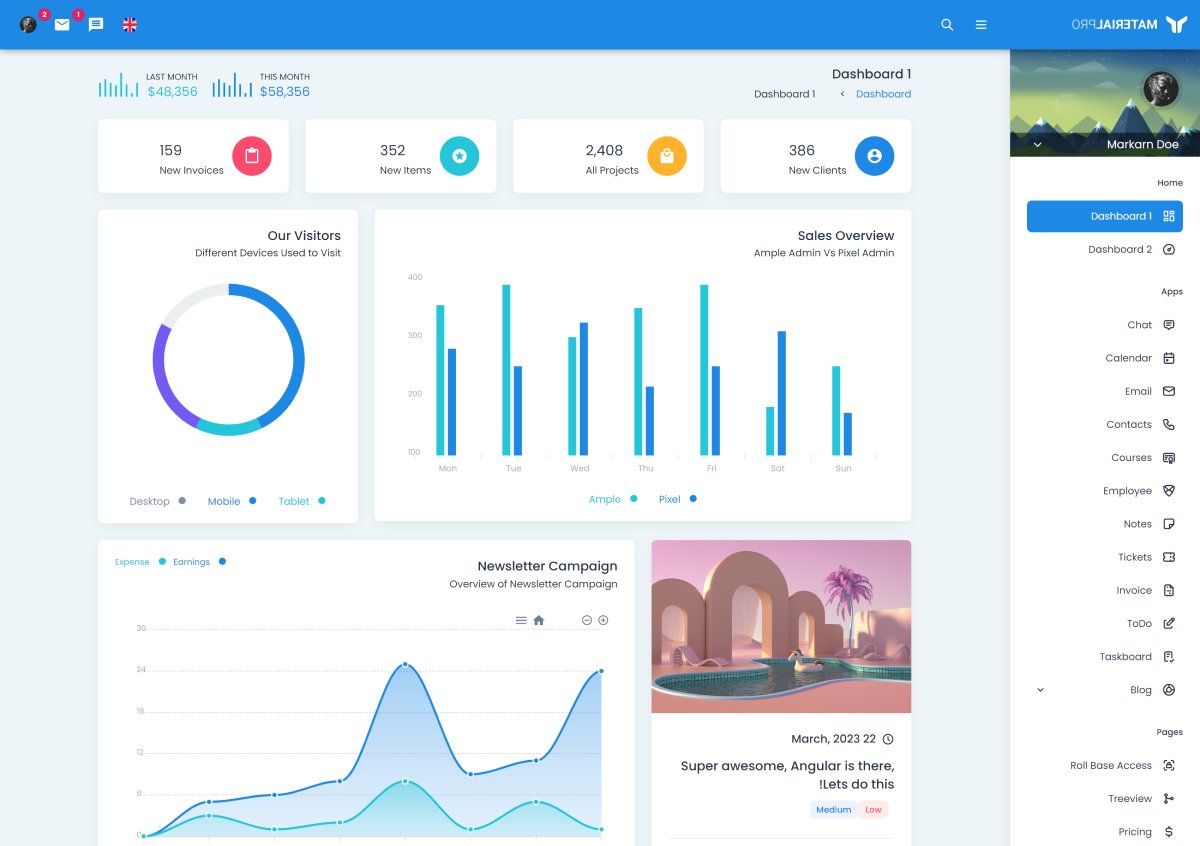Select Dashboard 2 in sidebar

[1120, 249]
